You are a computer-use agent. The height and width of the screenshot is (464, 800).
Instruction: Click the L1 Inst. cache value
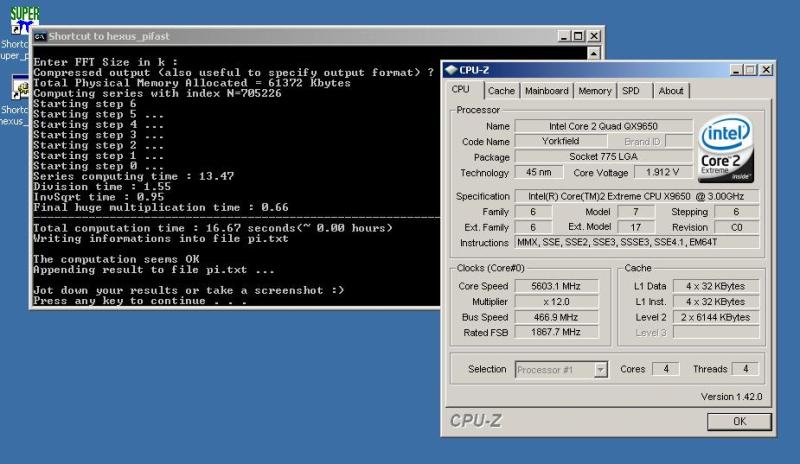pos(716,302)
